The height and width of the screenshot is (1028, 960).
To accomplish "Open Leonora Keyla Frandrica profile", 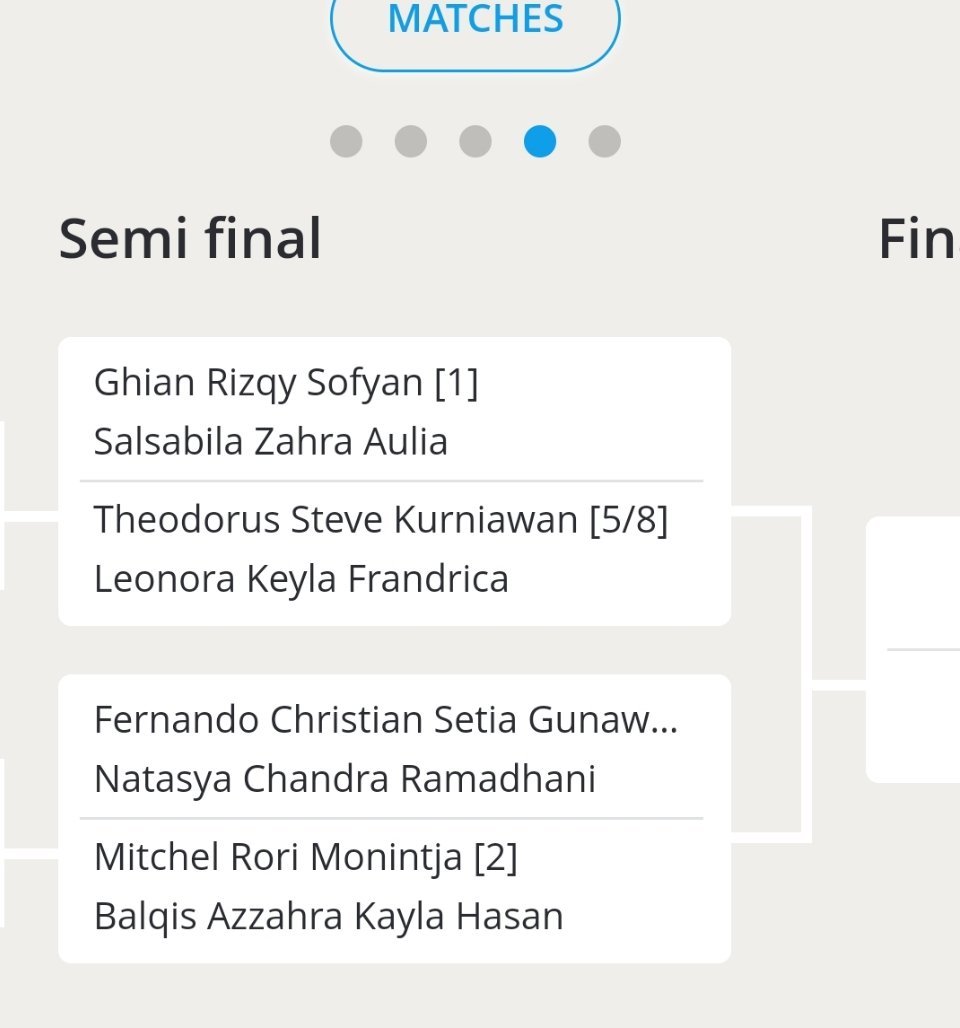I will (301, 578).
